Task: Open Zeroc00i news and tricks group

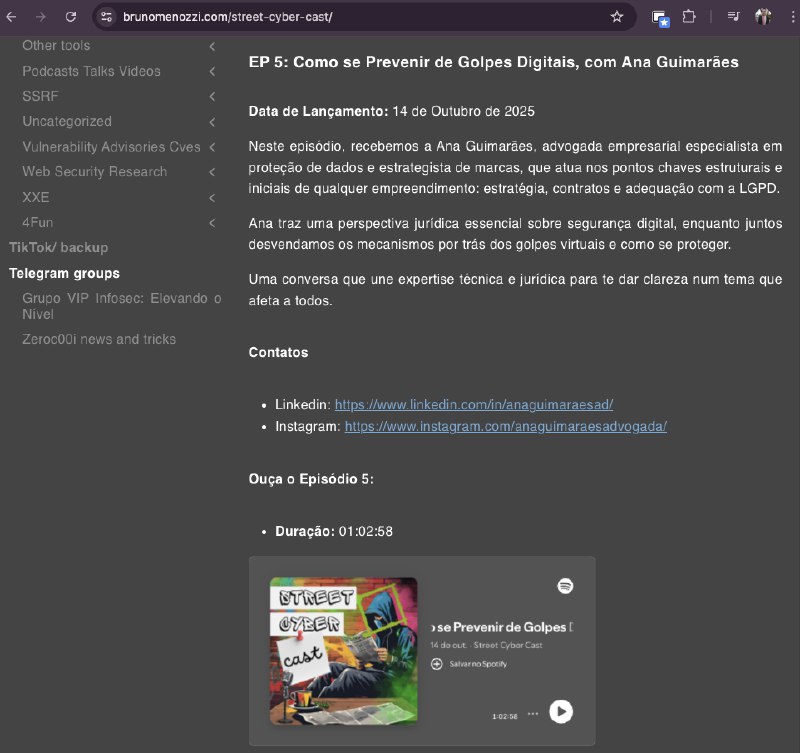Action: point(99,339)
